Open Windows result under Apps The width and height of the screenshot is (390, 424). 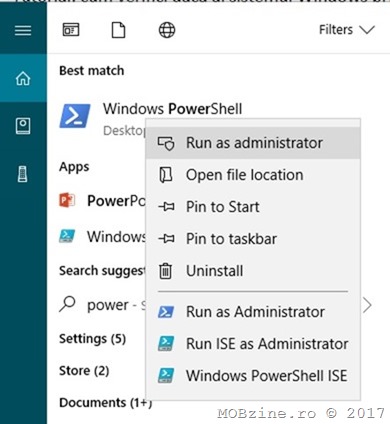116,236
